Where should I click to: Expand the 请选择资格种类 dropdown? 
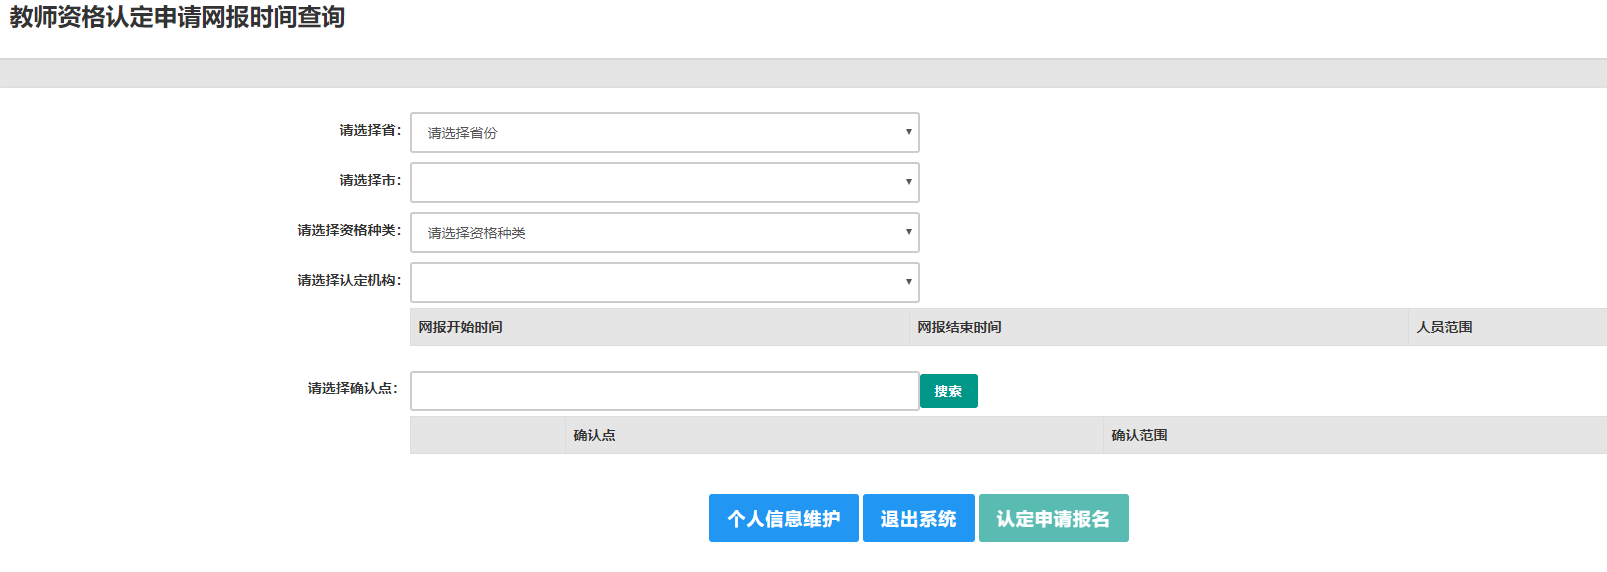click(664, 232)
